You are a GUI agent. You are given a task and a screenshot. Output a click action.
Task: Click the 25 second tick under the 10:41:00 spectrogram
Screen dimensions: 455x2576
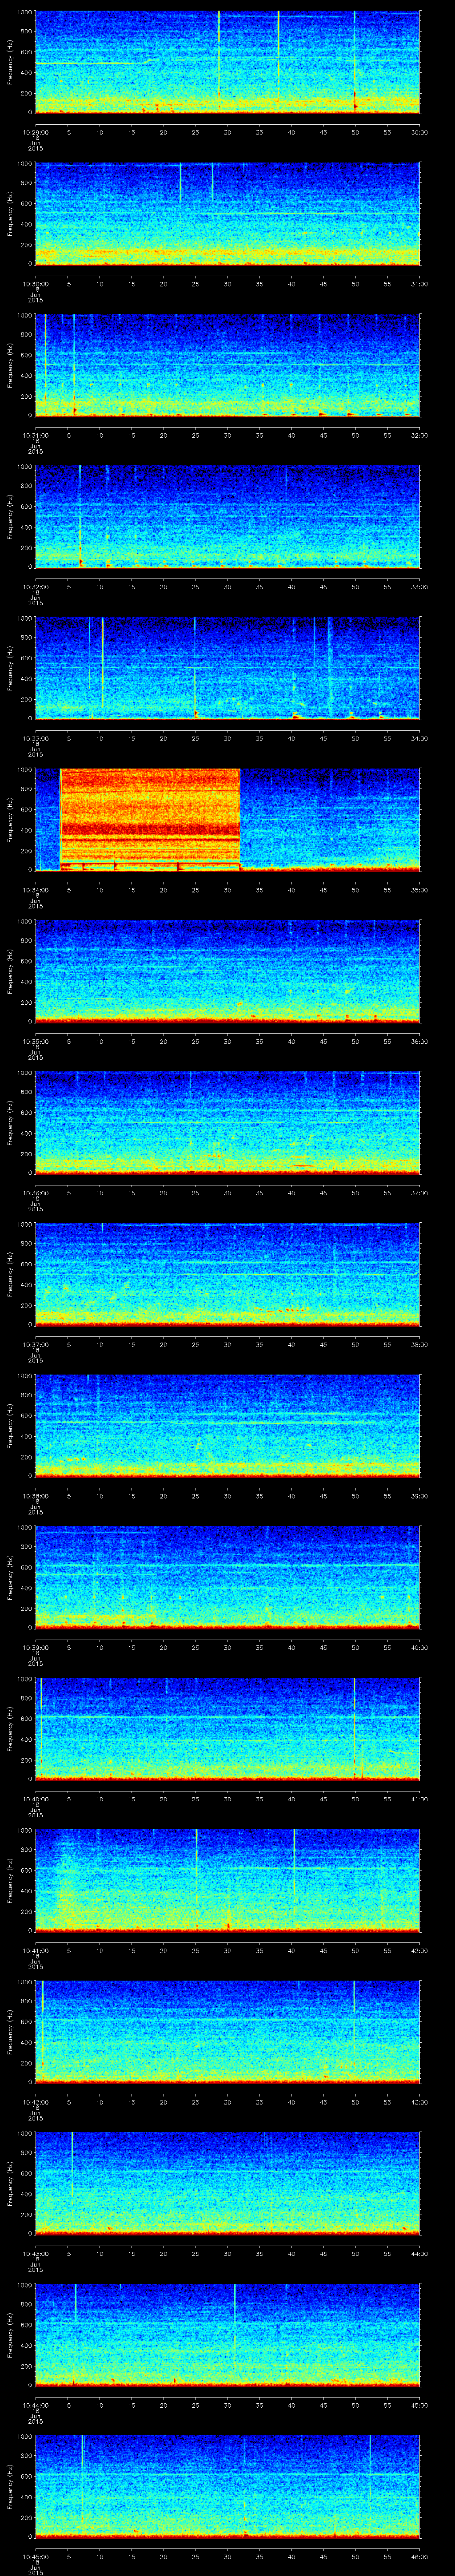[x=195, y=1950]
